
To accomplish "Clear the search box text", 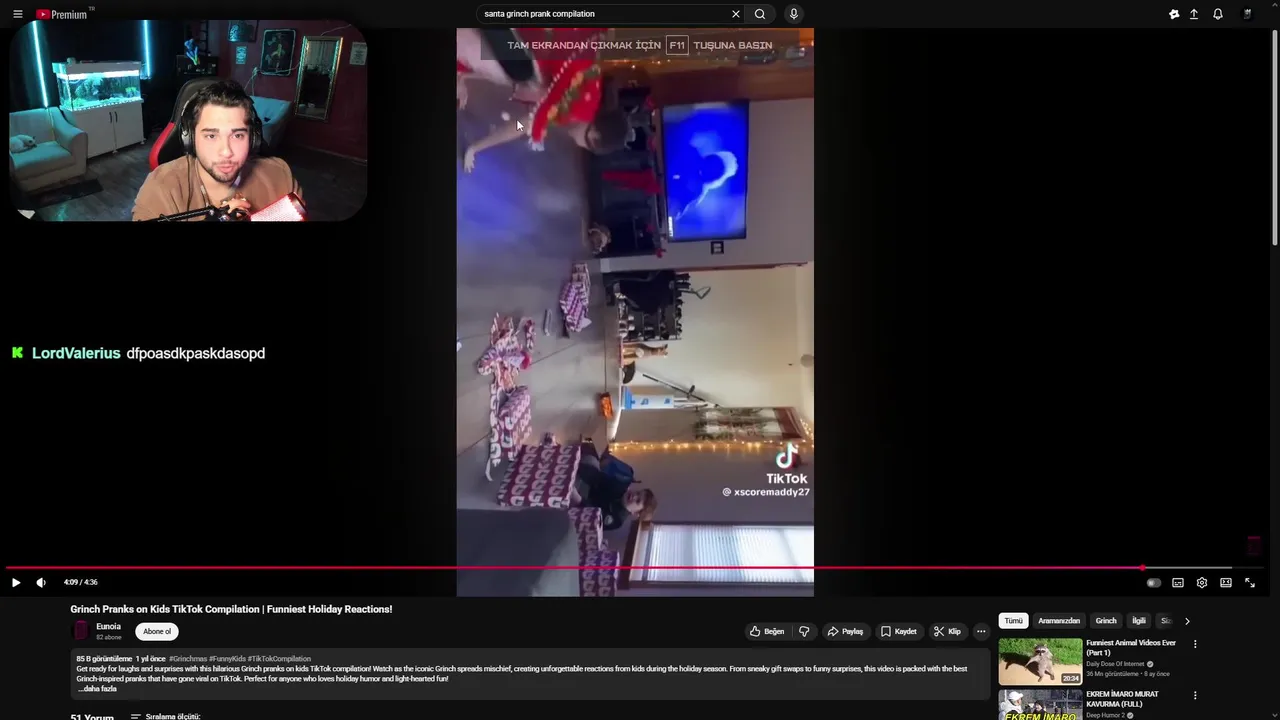I will (x=736, y=14).
